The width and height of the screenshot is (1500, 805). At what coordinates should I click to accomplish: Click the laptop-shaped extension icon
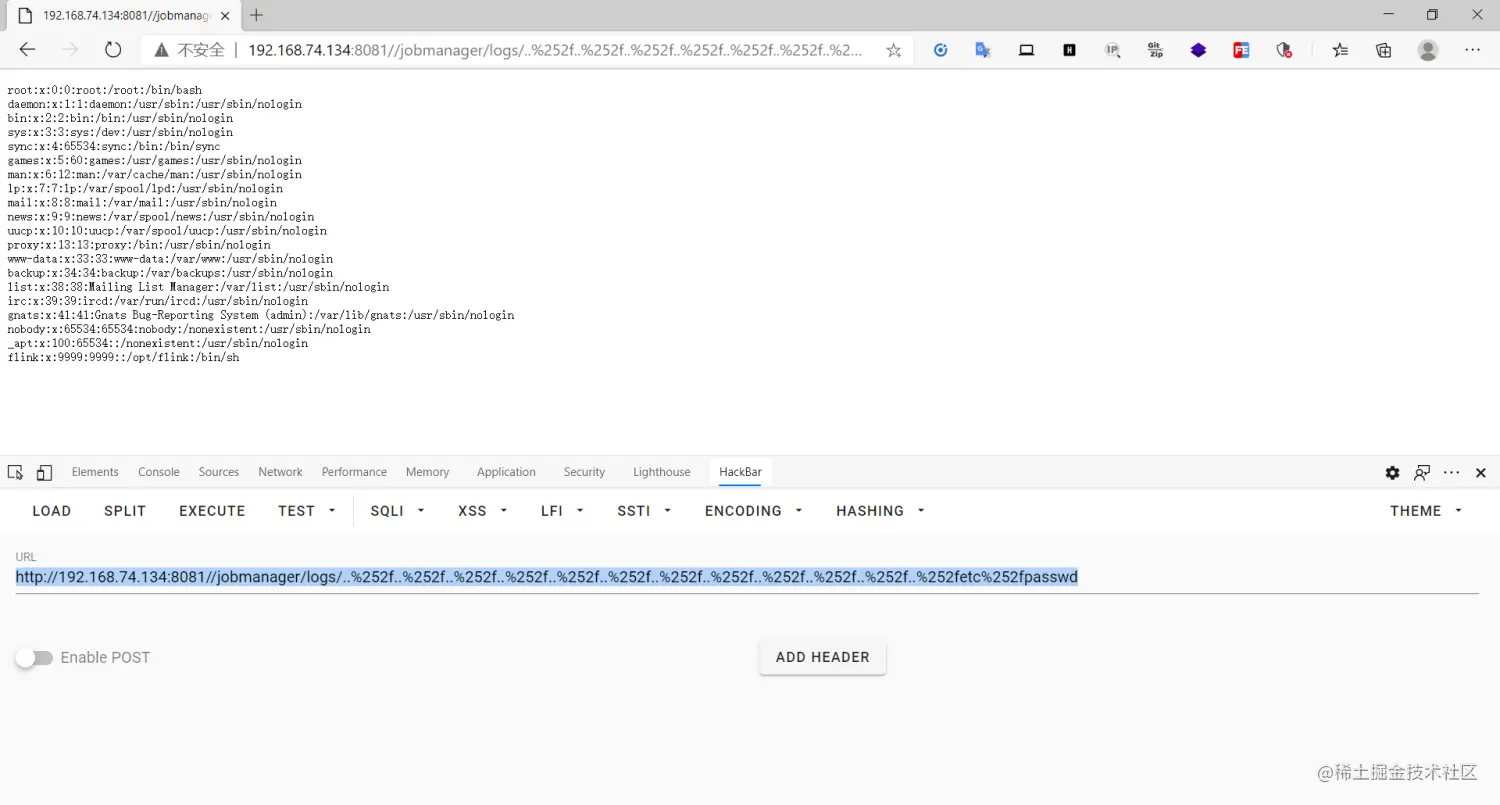click(x=1026, y=50)
